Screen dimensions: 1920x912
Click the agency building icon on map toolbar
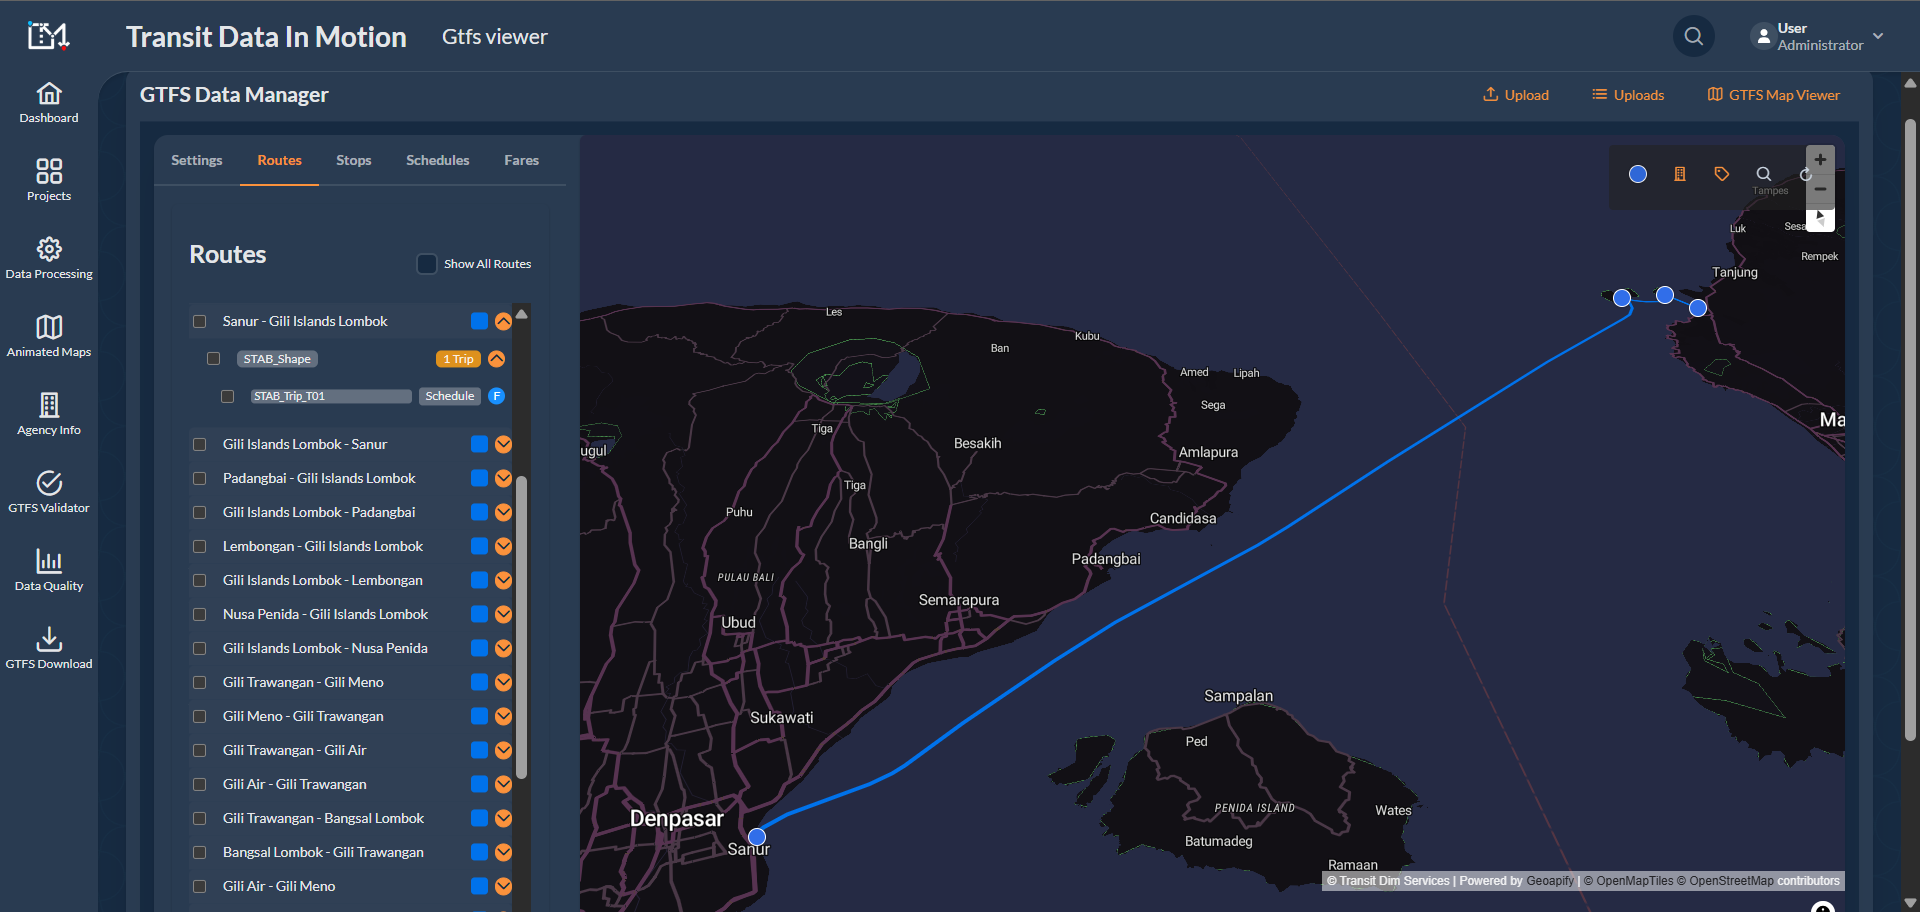pos(1680,174)
